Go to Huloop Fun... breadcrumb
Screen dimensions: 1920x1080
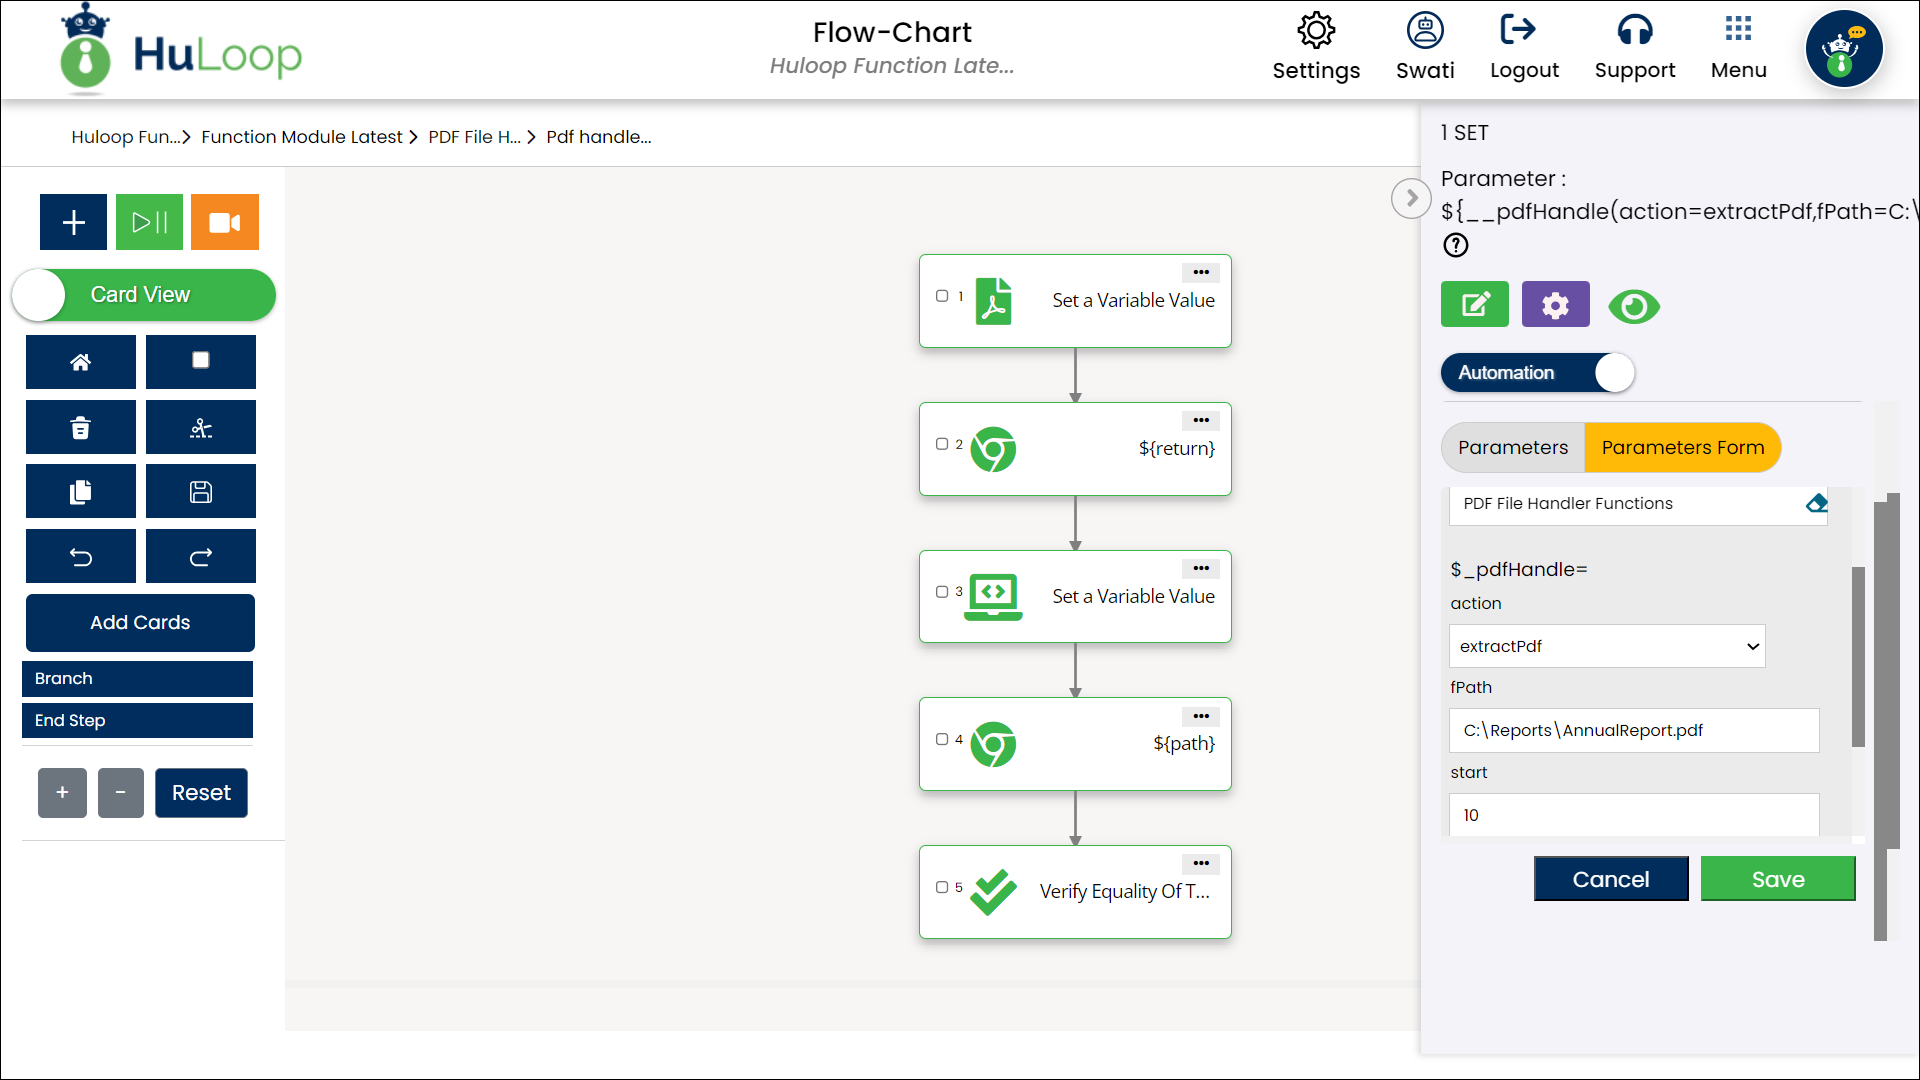point(126,137)
